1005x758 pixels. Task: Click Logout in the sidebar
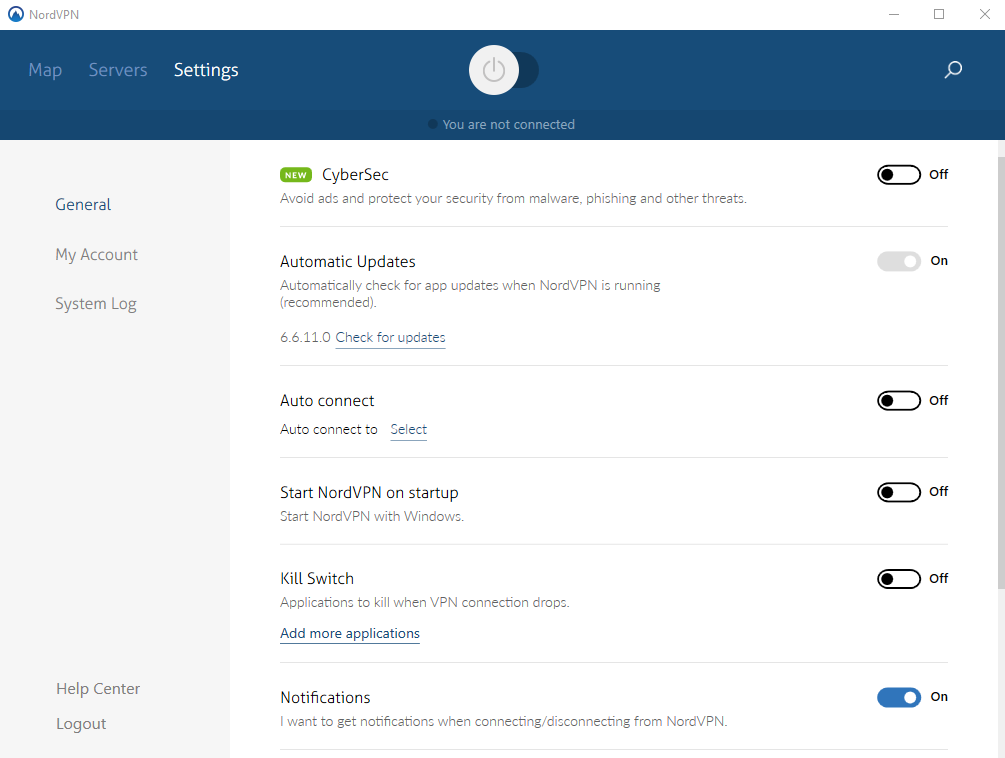pos(81,723)
